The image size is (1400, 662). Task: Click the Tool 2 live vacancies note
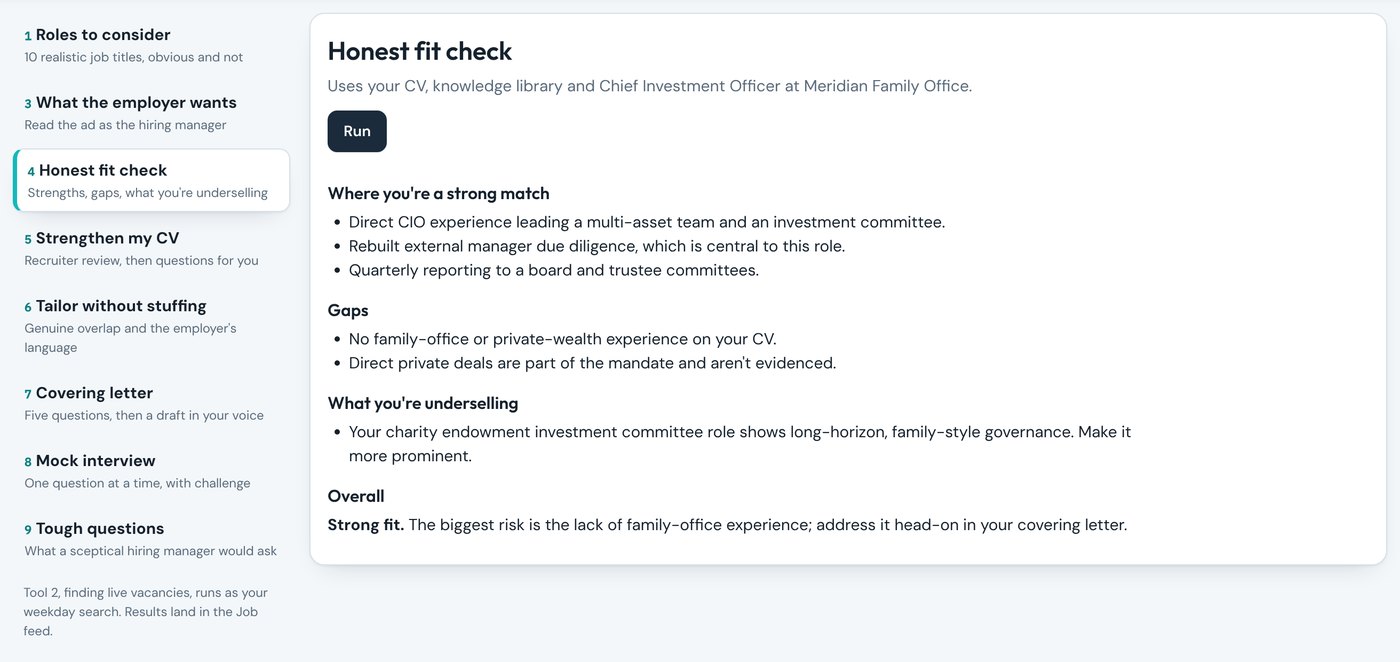tap(147, 611)
